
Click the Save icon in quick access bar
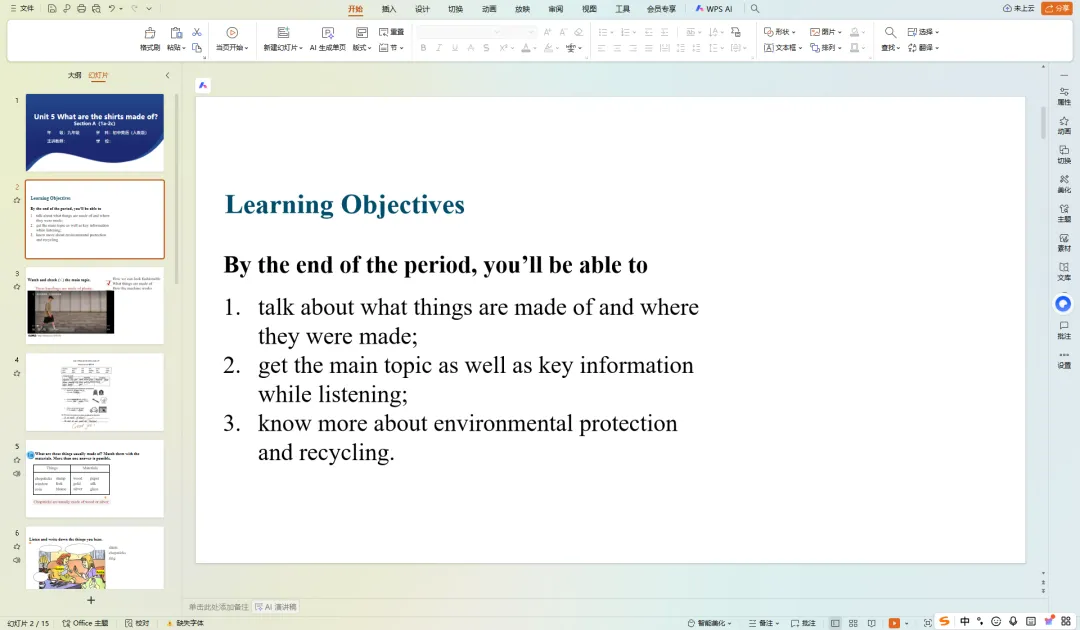pyautogui.click(x=52, y=9)
